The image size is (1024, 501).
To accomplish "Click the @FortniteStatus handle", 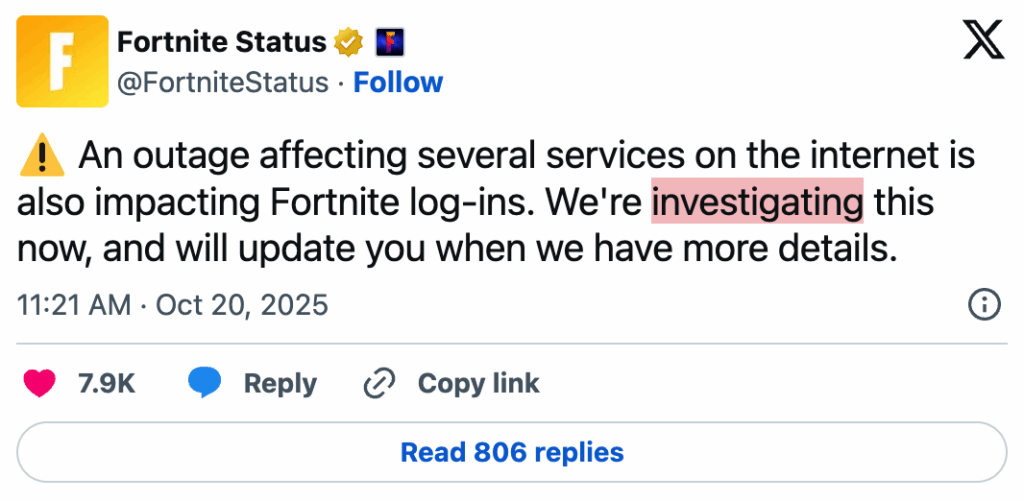I will click(x=222, y=82).
